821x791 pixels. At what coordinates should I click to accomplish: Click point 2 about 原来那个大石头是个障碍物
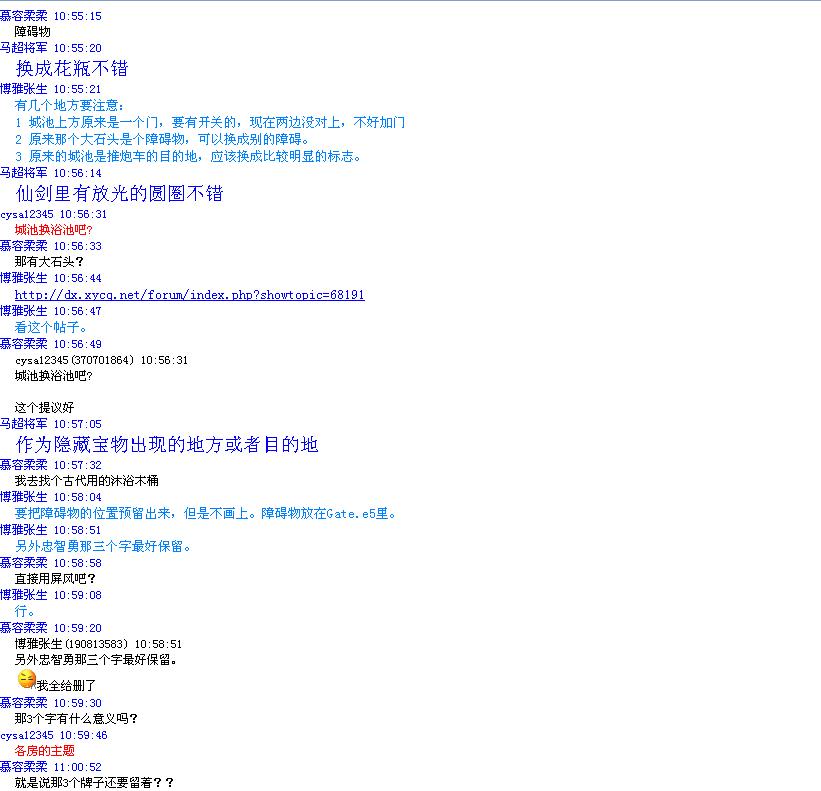click(162, 139)
